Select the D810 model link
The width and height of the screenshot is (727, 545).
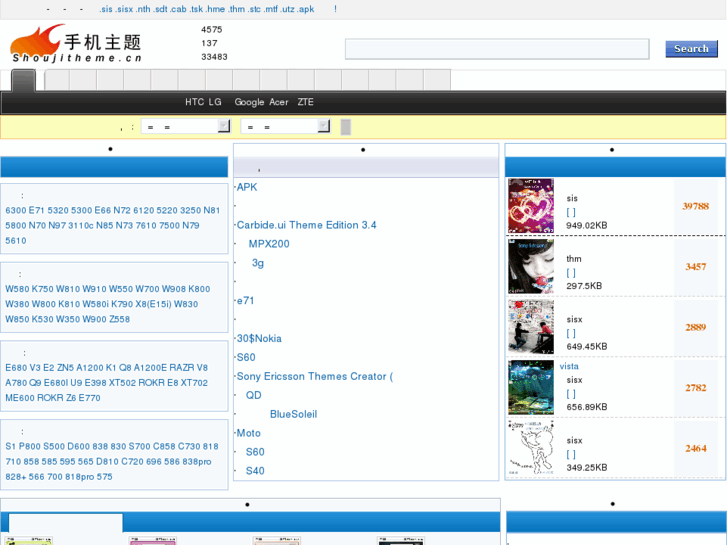pyautogui.click(x=107, y=462)
